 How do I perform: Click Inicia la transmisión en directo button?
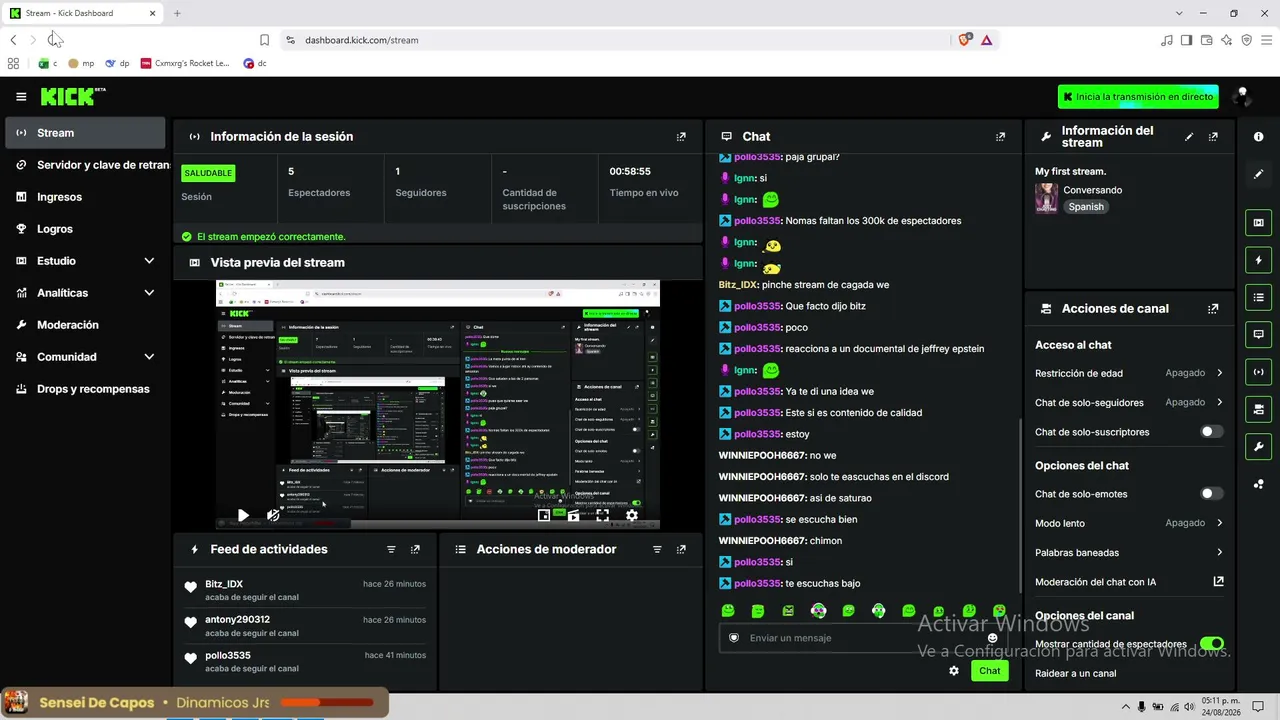[x=1138, y=97]
